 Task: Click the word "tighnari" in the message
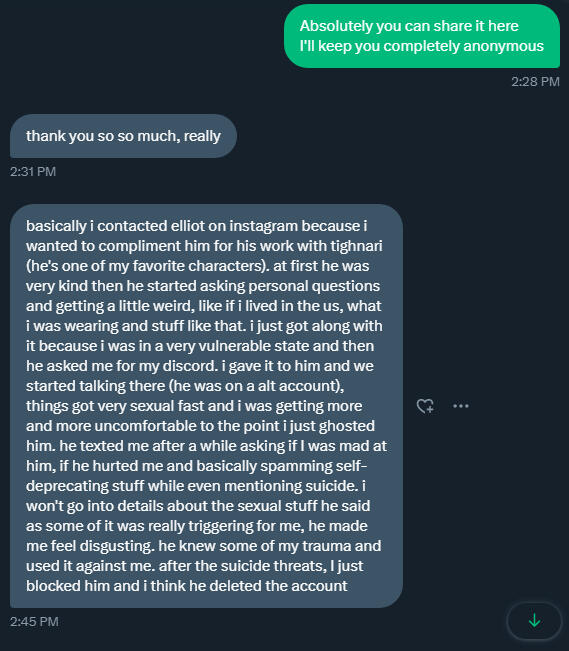[x=356, y=246]
